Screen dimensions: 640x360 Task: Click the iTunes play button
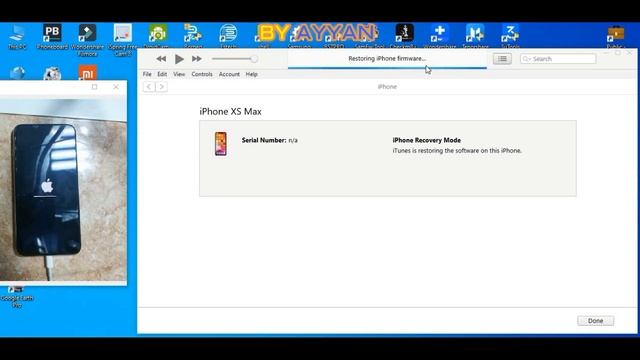[179, 59]
